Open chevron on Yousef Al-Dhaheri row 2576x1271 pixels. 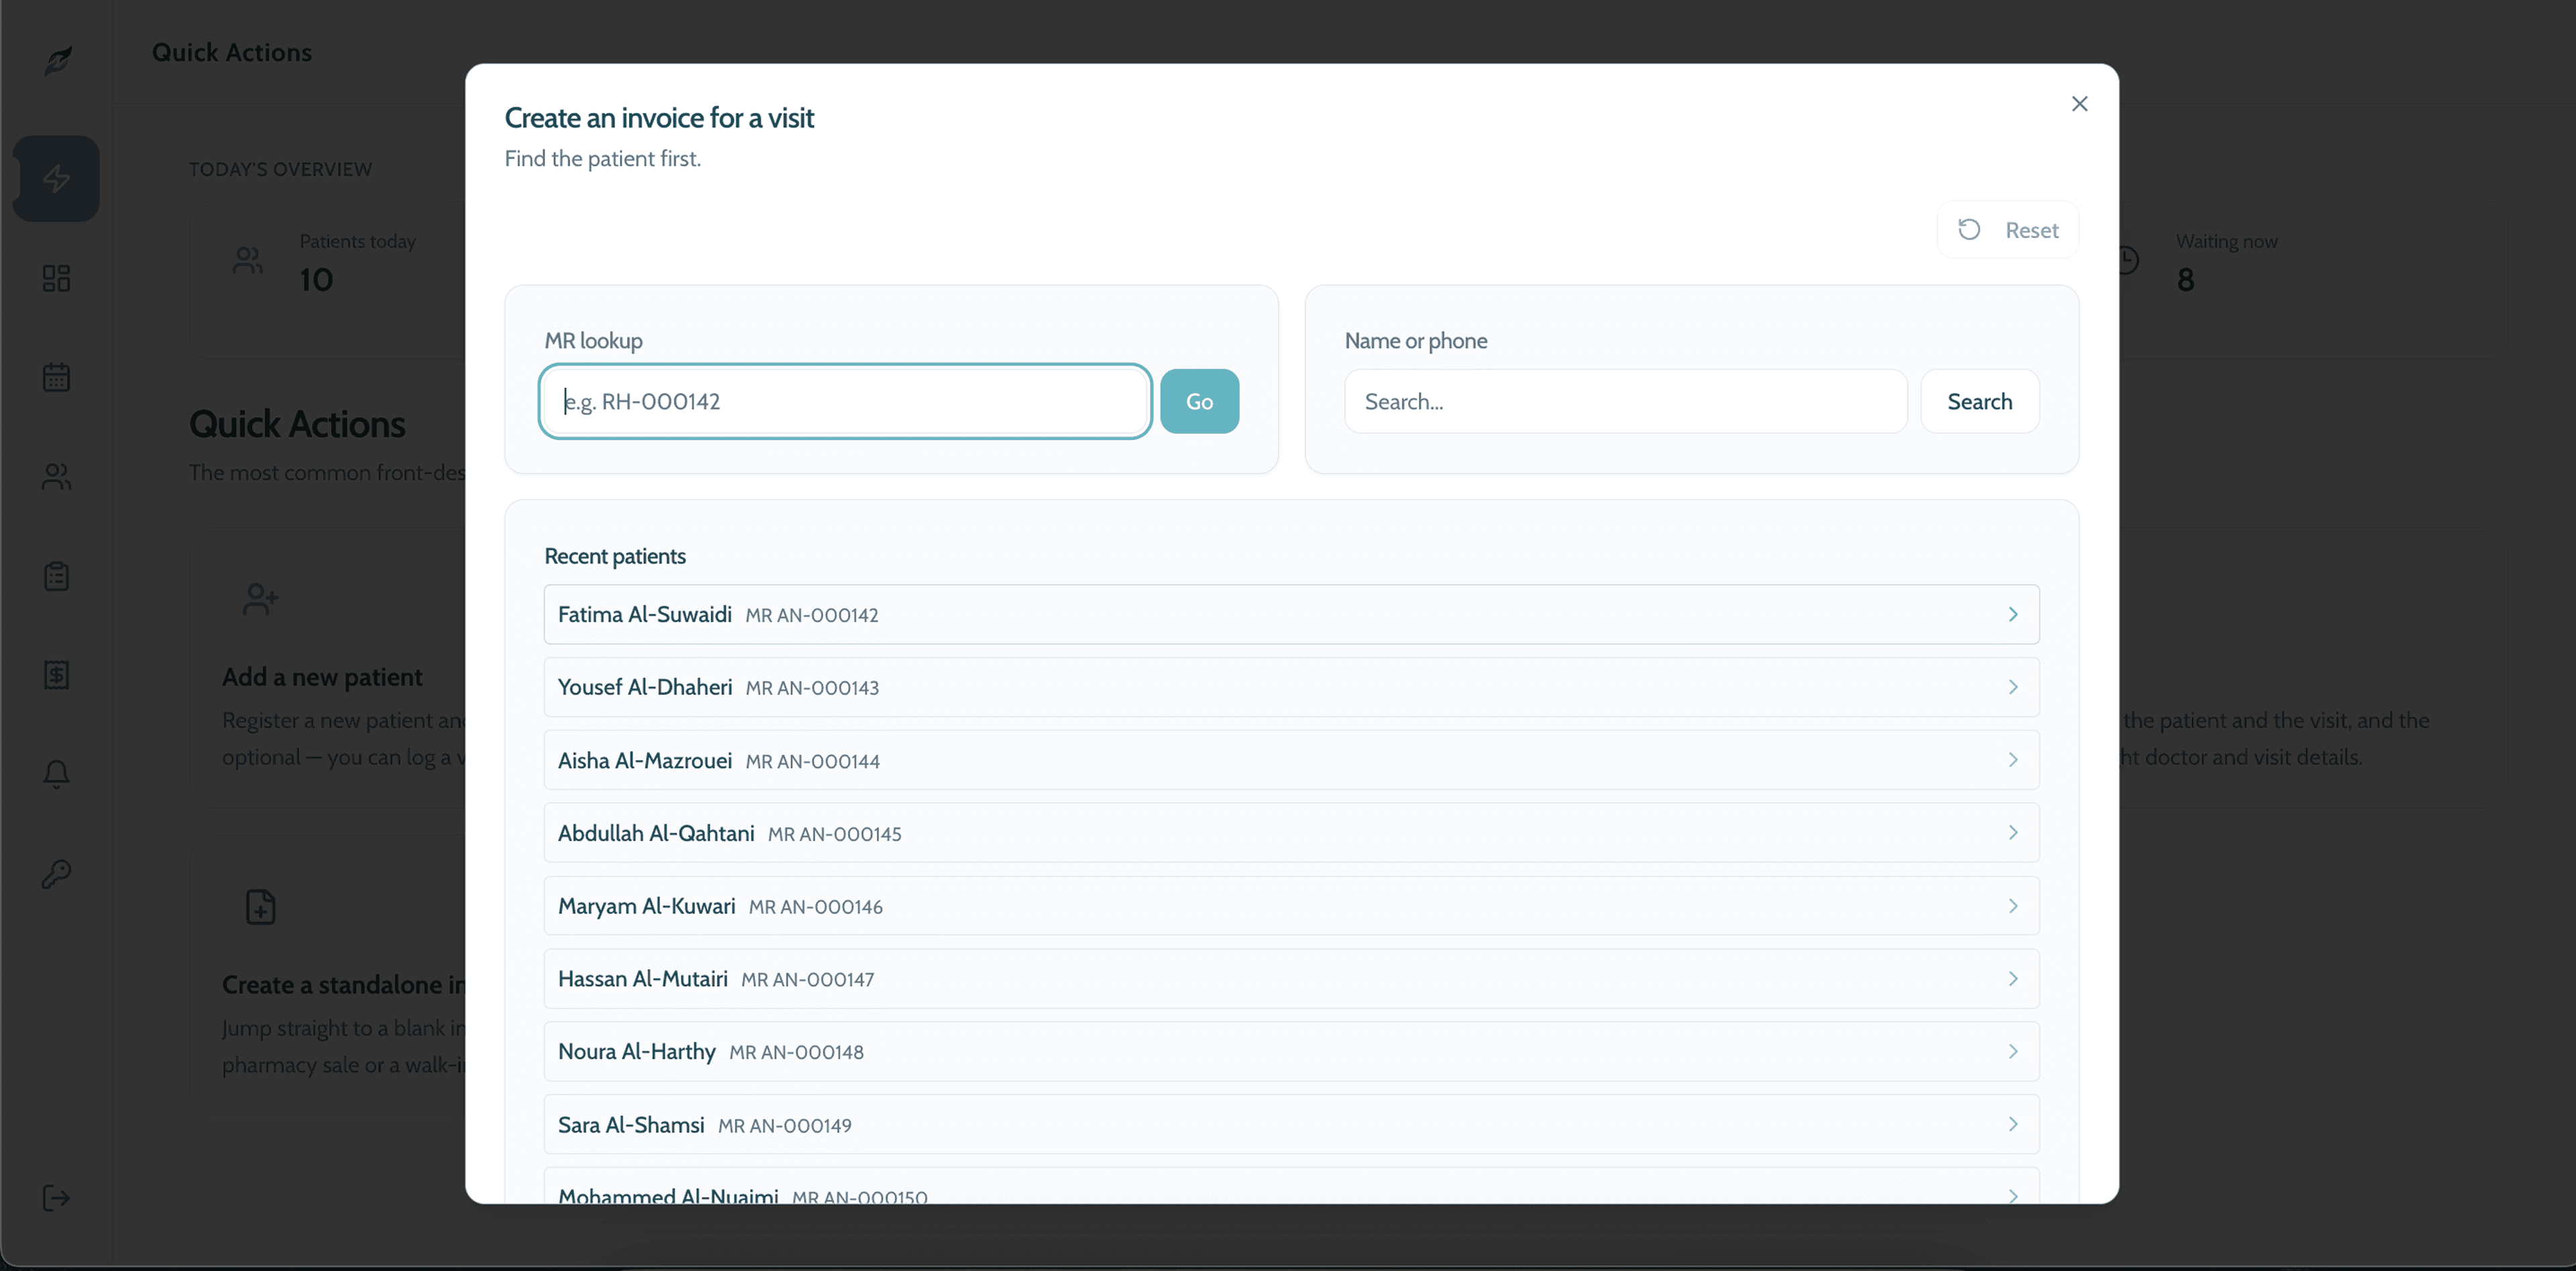[2013, 687]
